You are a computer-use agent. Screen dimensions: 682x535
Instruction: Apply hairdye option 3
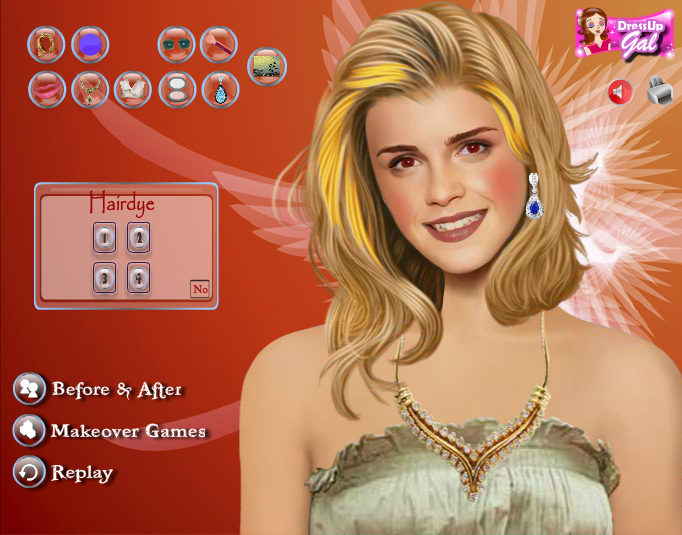104,278
